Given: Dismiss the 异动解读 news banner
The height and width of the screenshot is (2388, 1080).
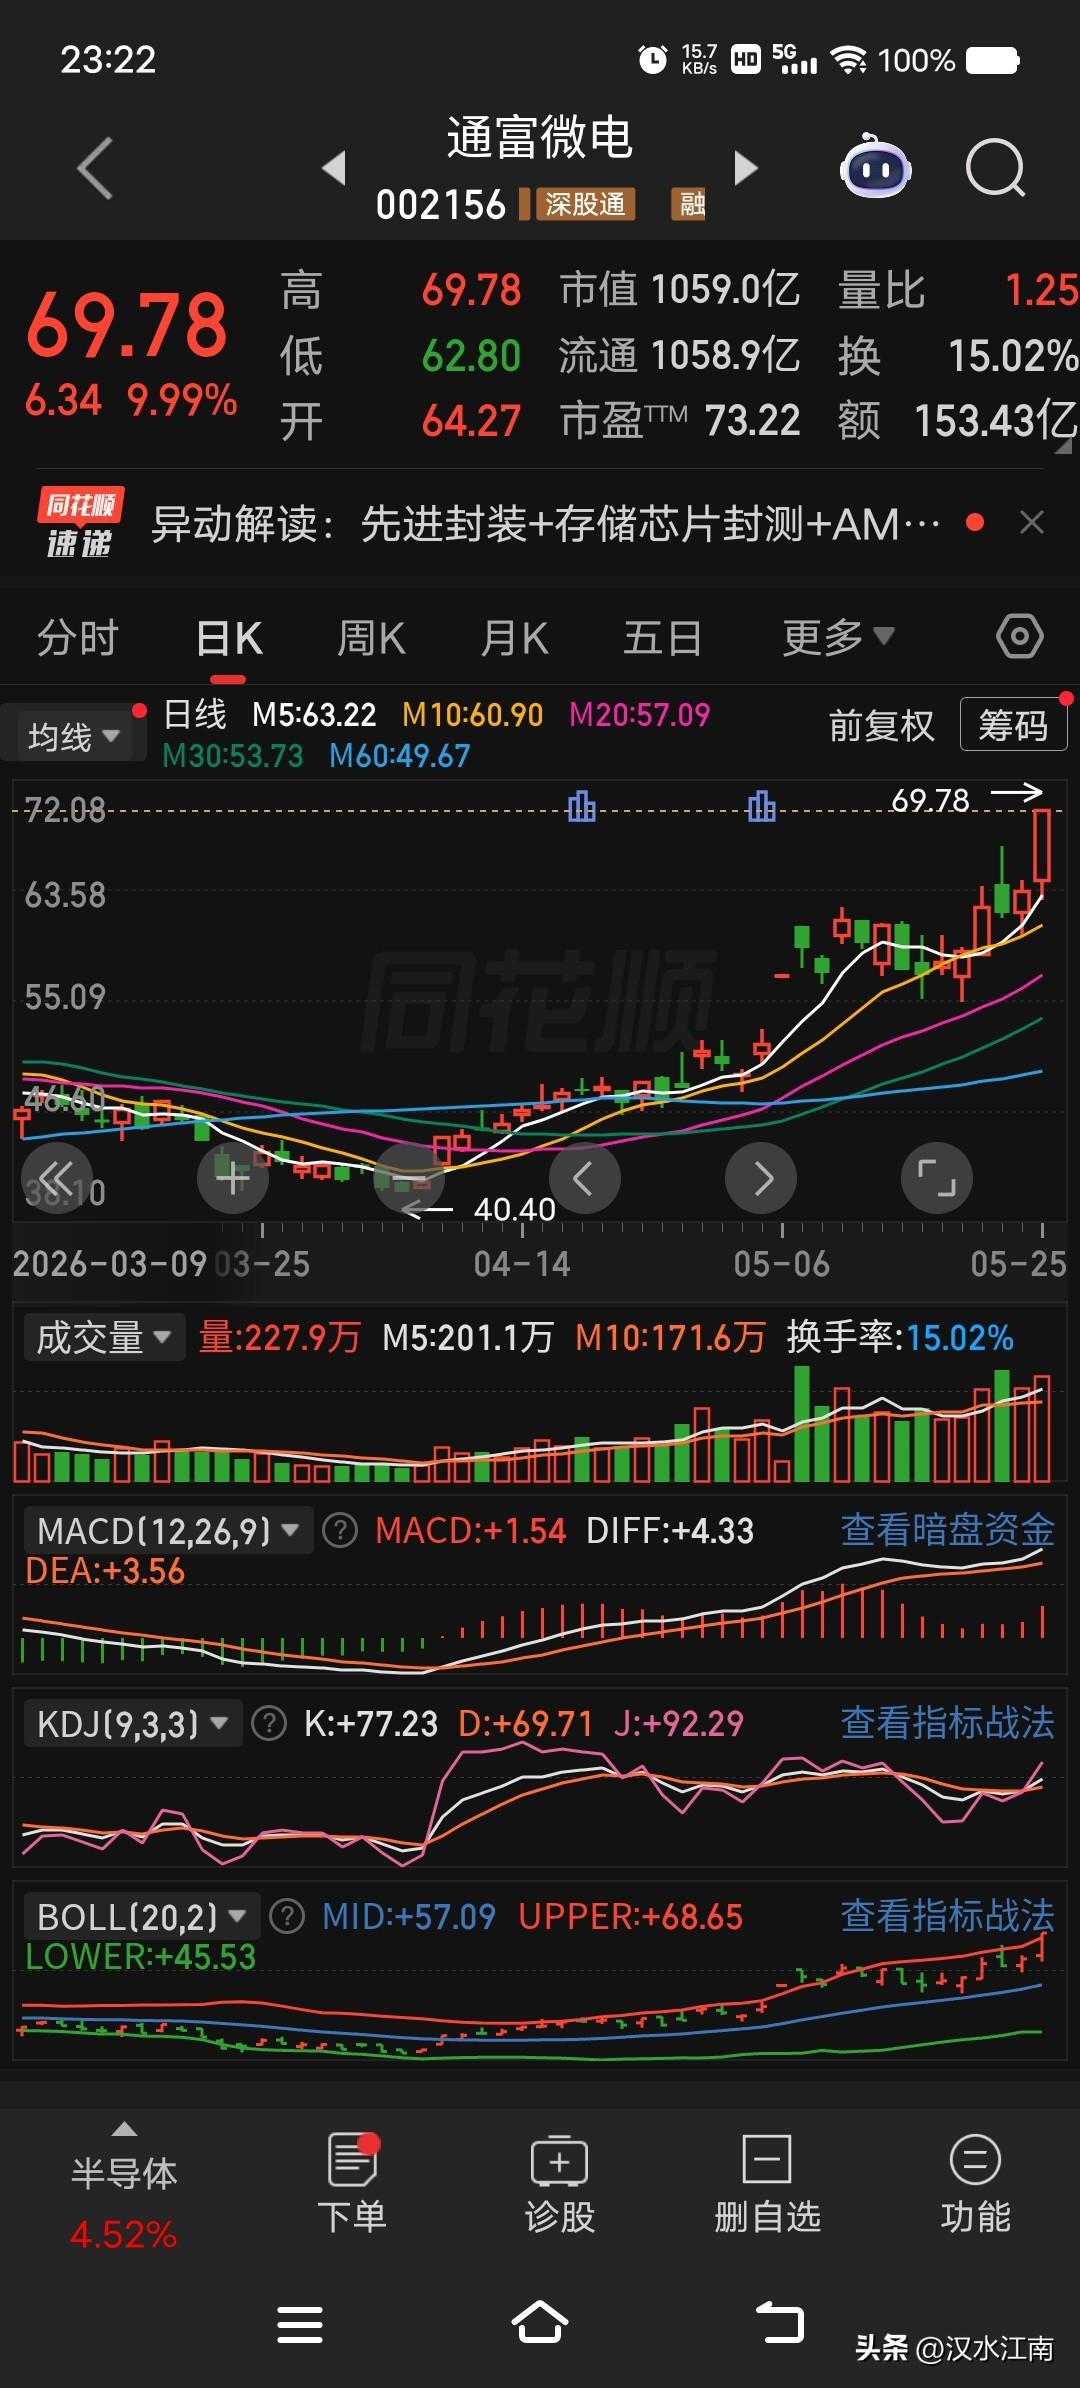Looking at the screenshot, I should tap(1032, 522).
